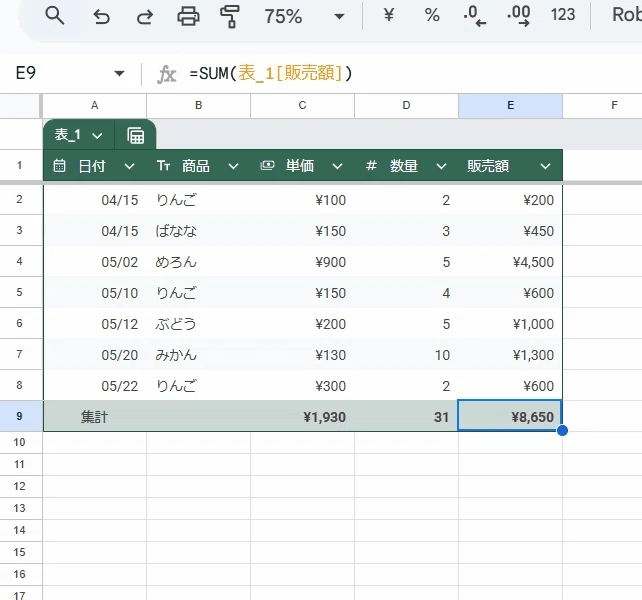This screenshot has width=642, height=600.
Task: Activate the paint format roller tool
Action: pyautogui.click(x=230, y=16)
